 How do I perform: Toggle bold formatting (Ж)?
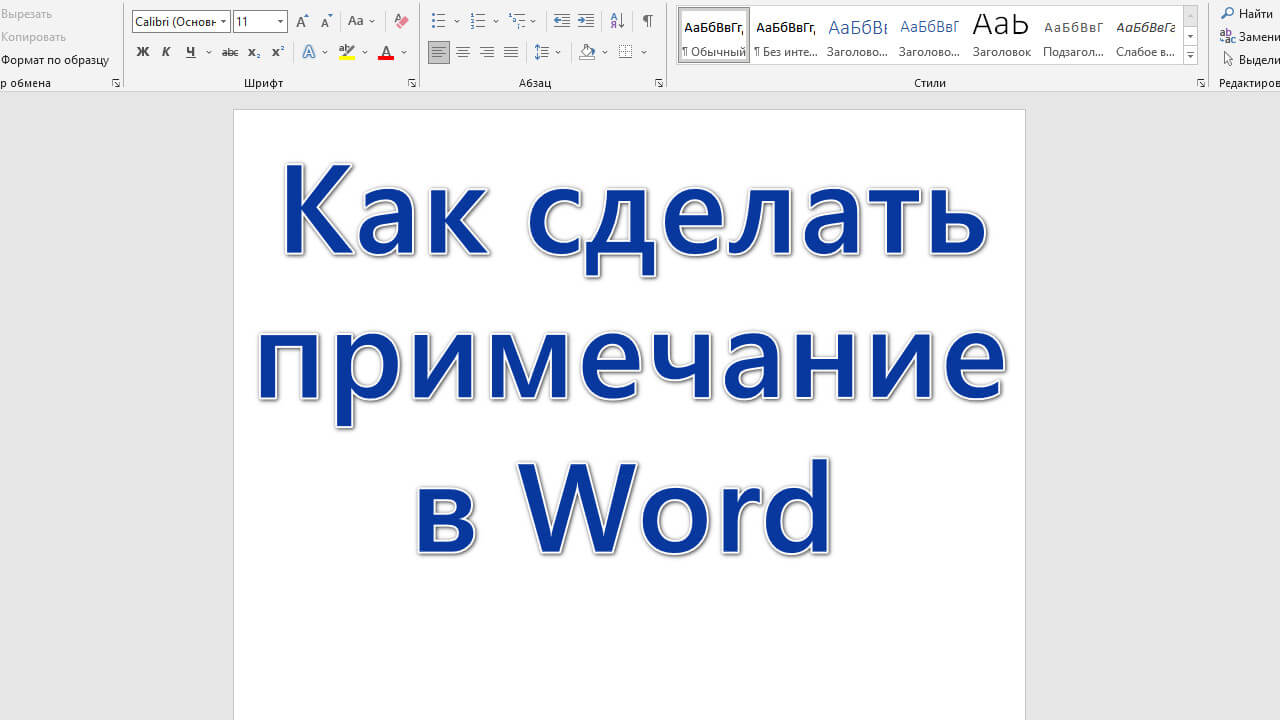tap(143, 52)
